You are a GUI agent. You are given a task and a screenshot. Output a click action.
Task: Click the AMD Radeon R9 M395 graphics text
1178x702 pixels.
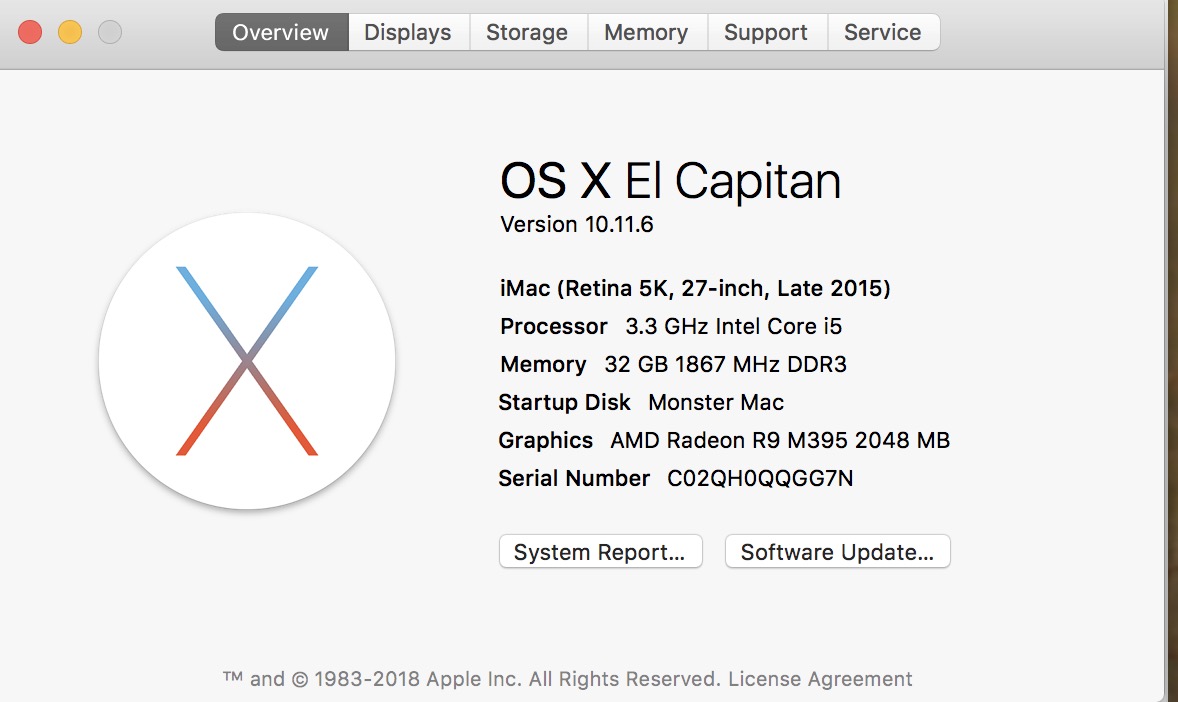point(780,441)
